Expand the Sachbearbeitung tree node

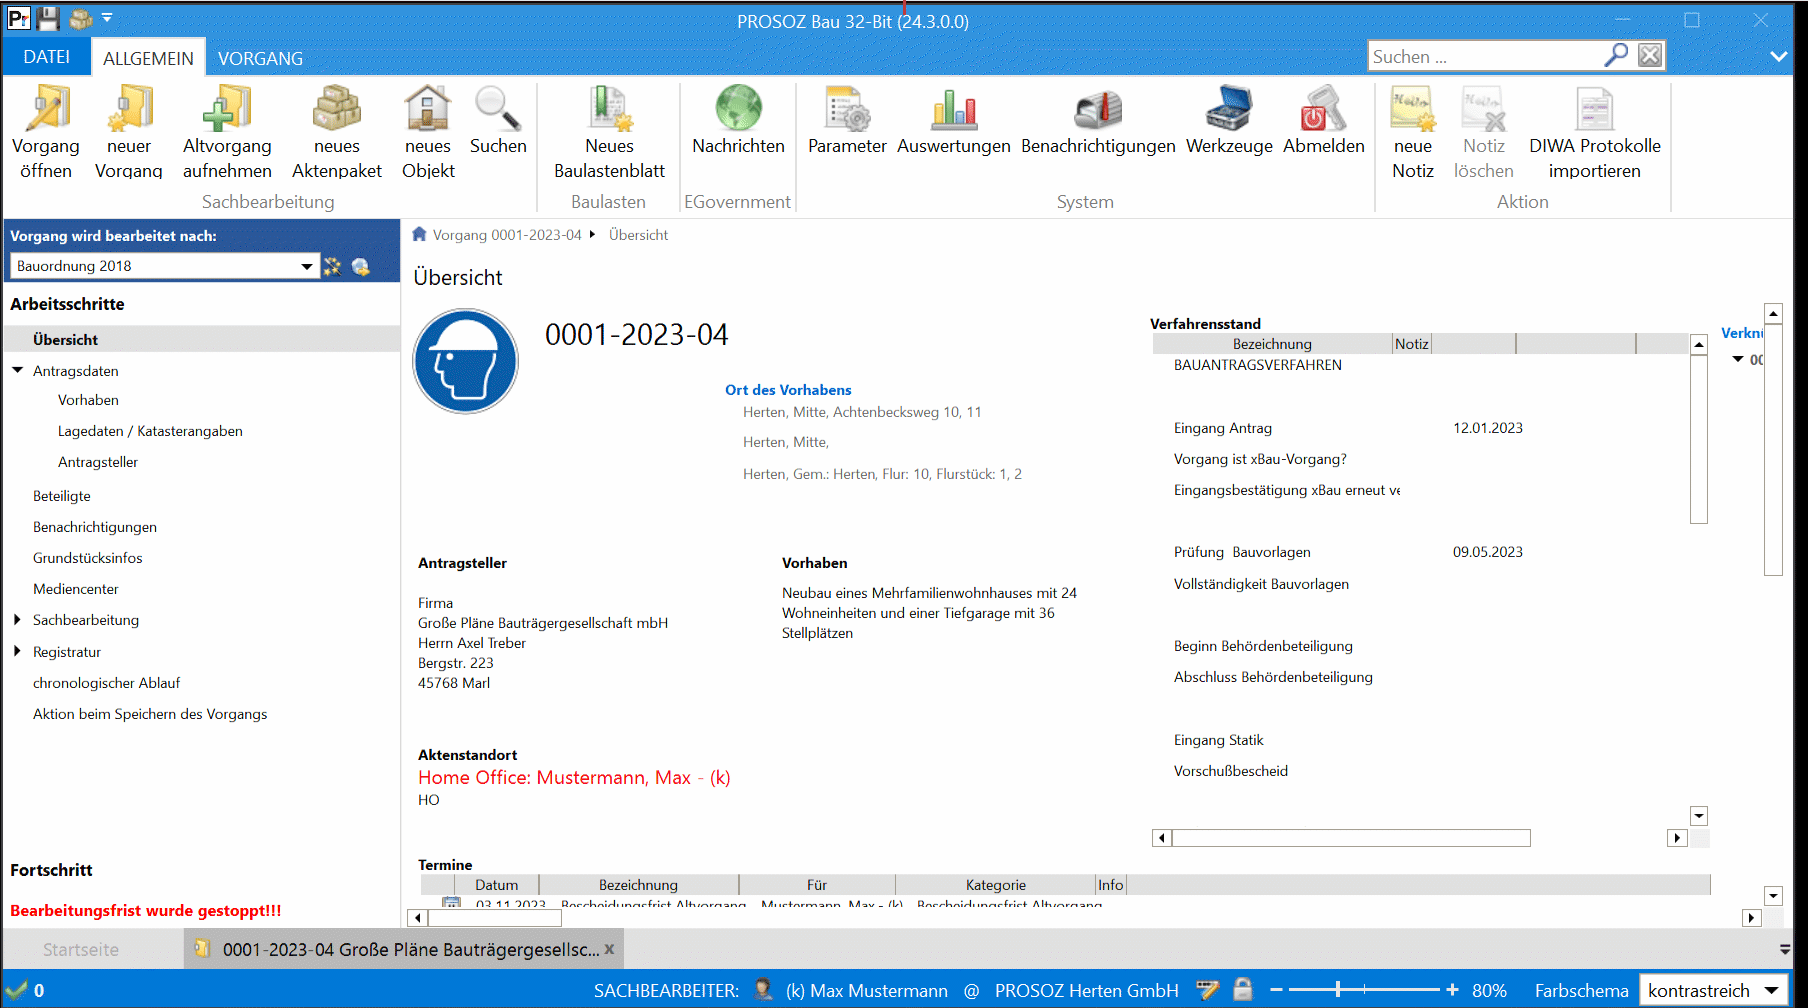pyautogui.click(x=17, y=620)
